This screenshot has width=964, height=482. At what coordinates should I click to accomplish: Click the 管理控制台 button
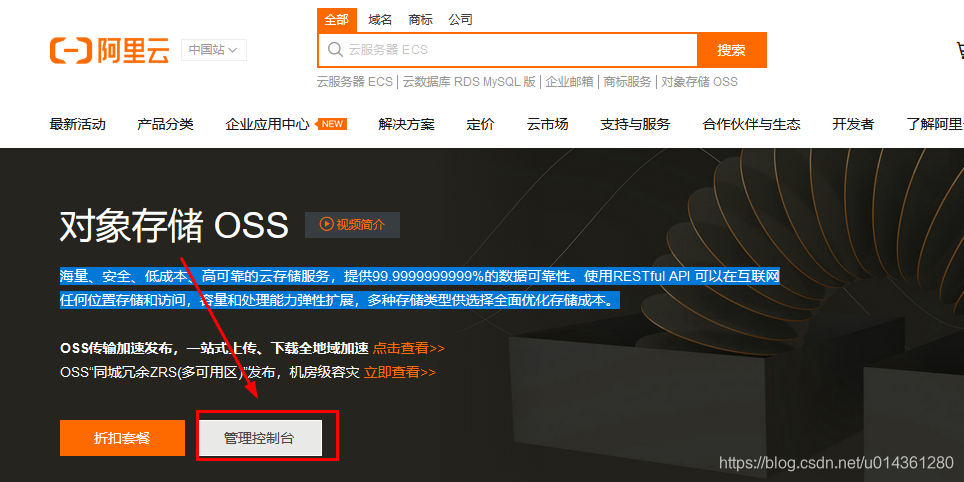[x=259, y=438]
